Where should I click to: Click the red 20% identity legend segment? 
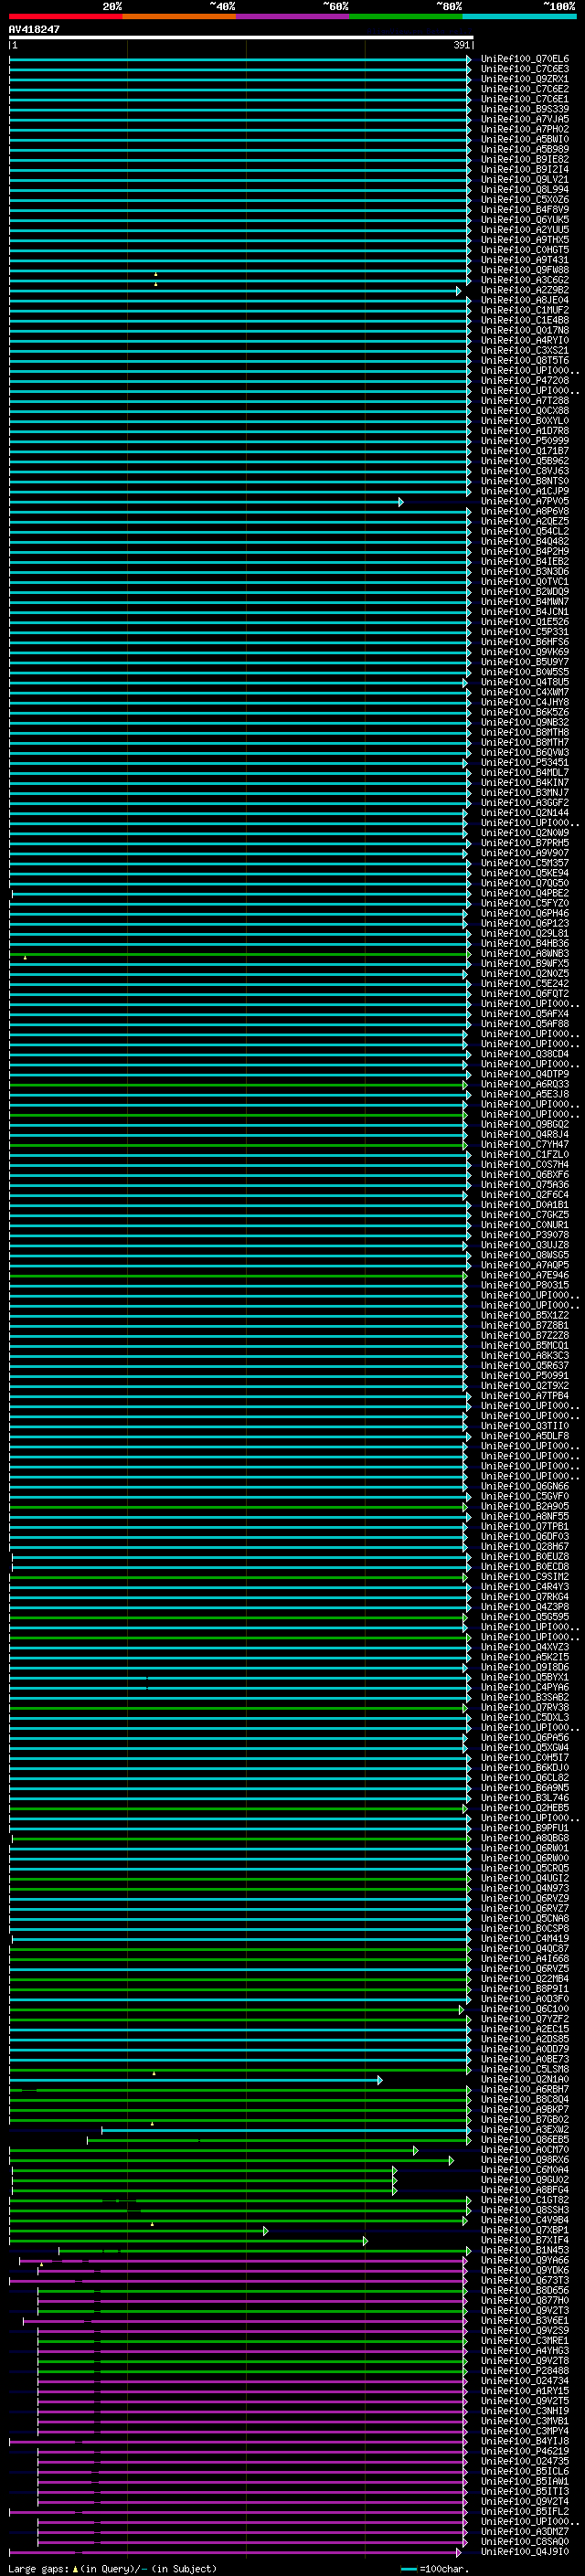click(65, 17)
